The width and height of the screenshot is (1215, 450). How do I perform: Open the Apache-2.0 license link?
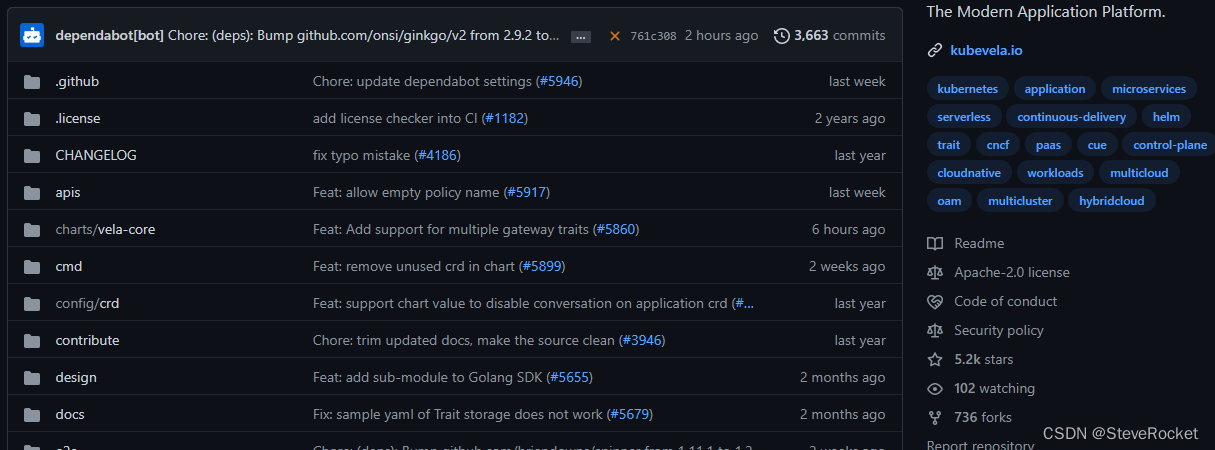pos(1011,273)
